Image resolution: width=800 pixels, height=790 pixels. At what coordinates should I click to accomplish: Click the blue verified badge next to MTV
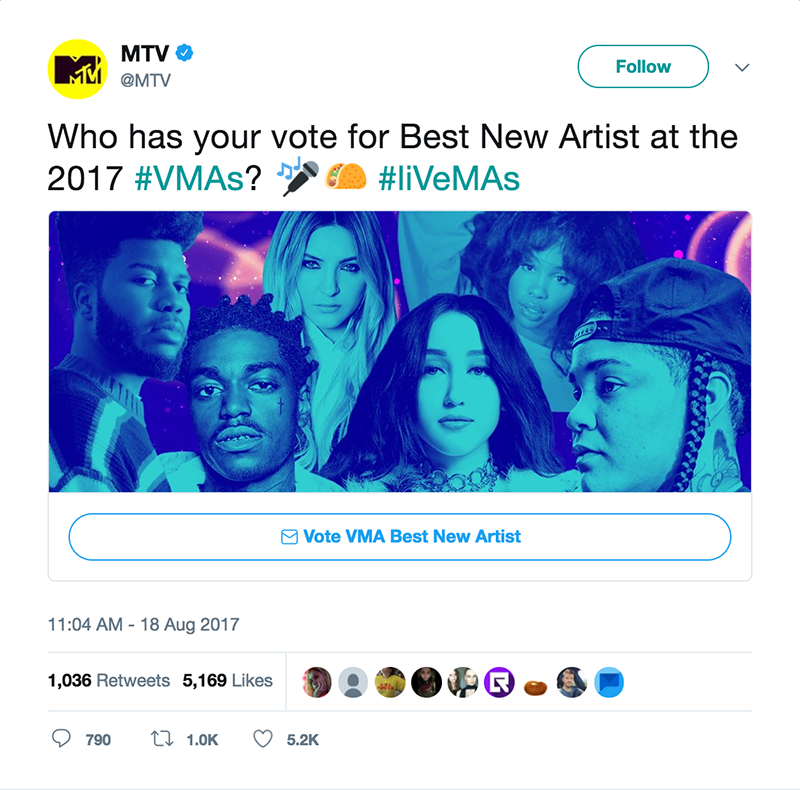coord(184,53)
